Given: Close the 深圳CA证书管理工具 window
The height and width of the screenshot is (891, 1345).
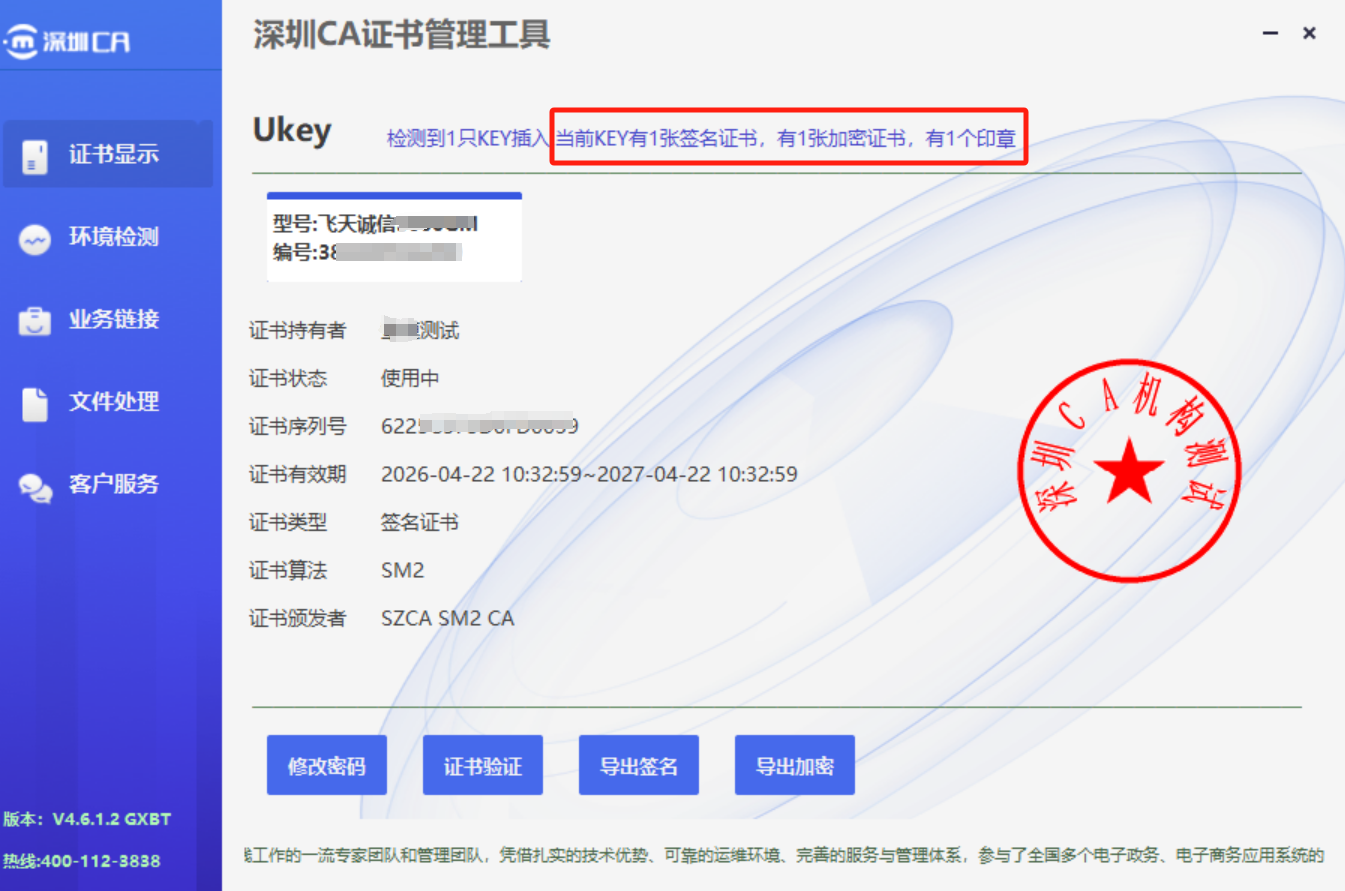Looking at the screenshot, I should [x=1309, y=34].
